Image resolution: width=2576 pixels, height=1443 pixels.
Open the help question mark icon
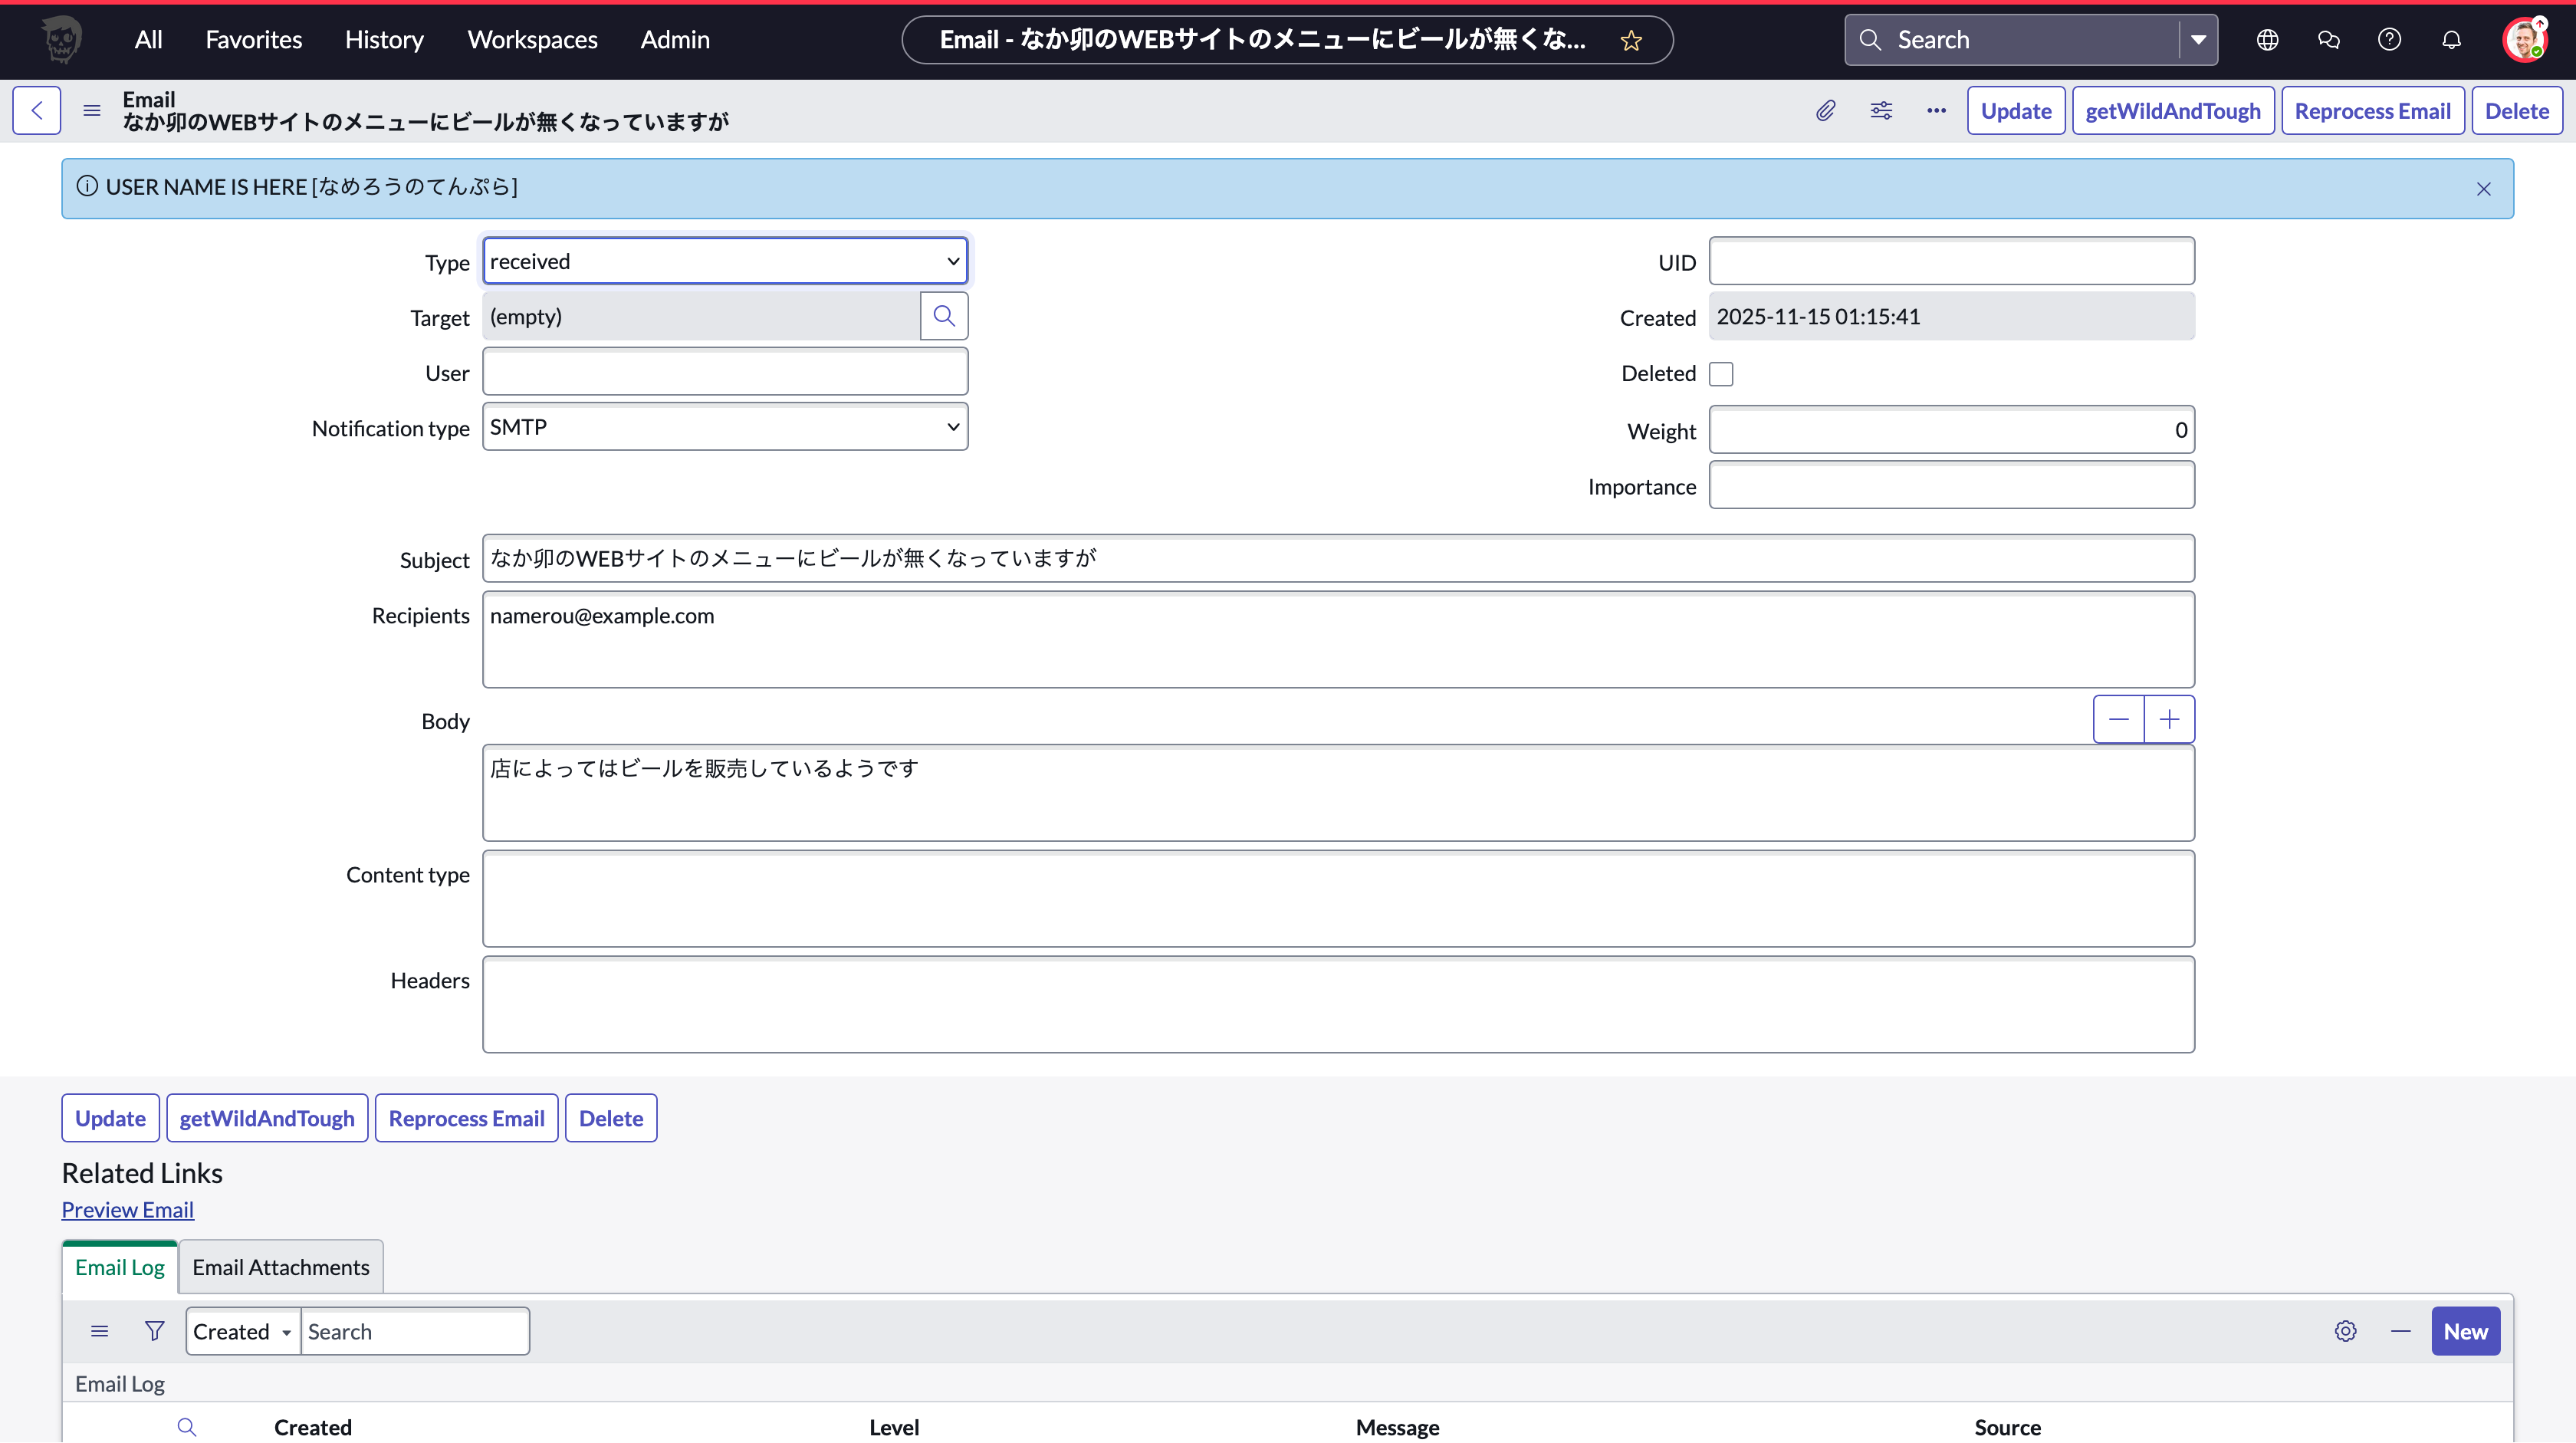tap(2389, 40)
